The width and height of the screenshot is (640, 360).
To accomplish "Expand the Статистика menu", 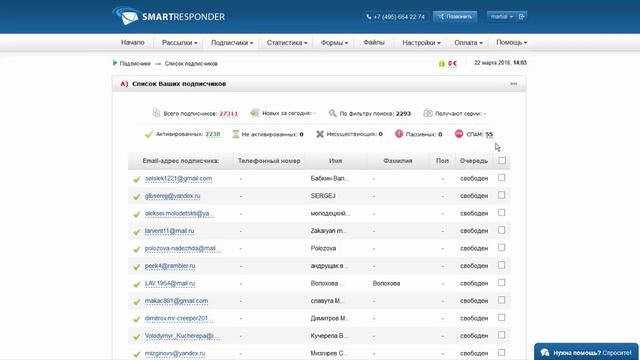I will (x=287, y=42).
